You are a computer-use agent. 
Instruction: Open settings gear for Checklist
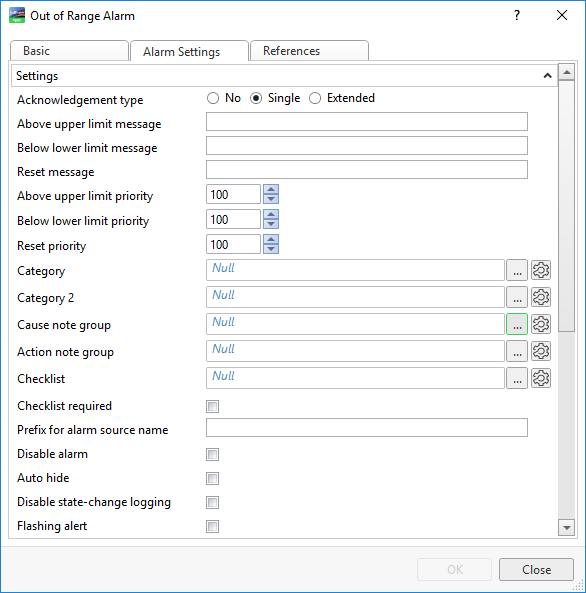click(541, 378)
